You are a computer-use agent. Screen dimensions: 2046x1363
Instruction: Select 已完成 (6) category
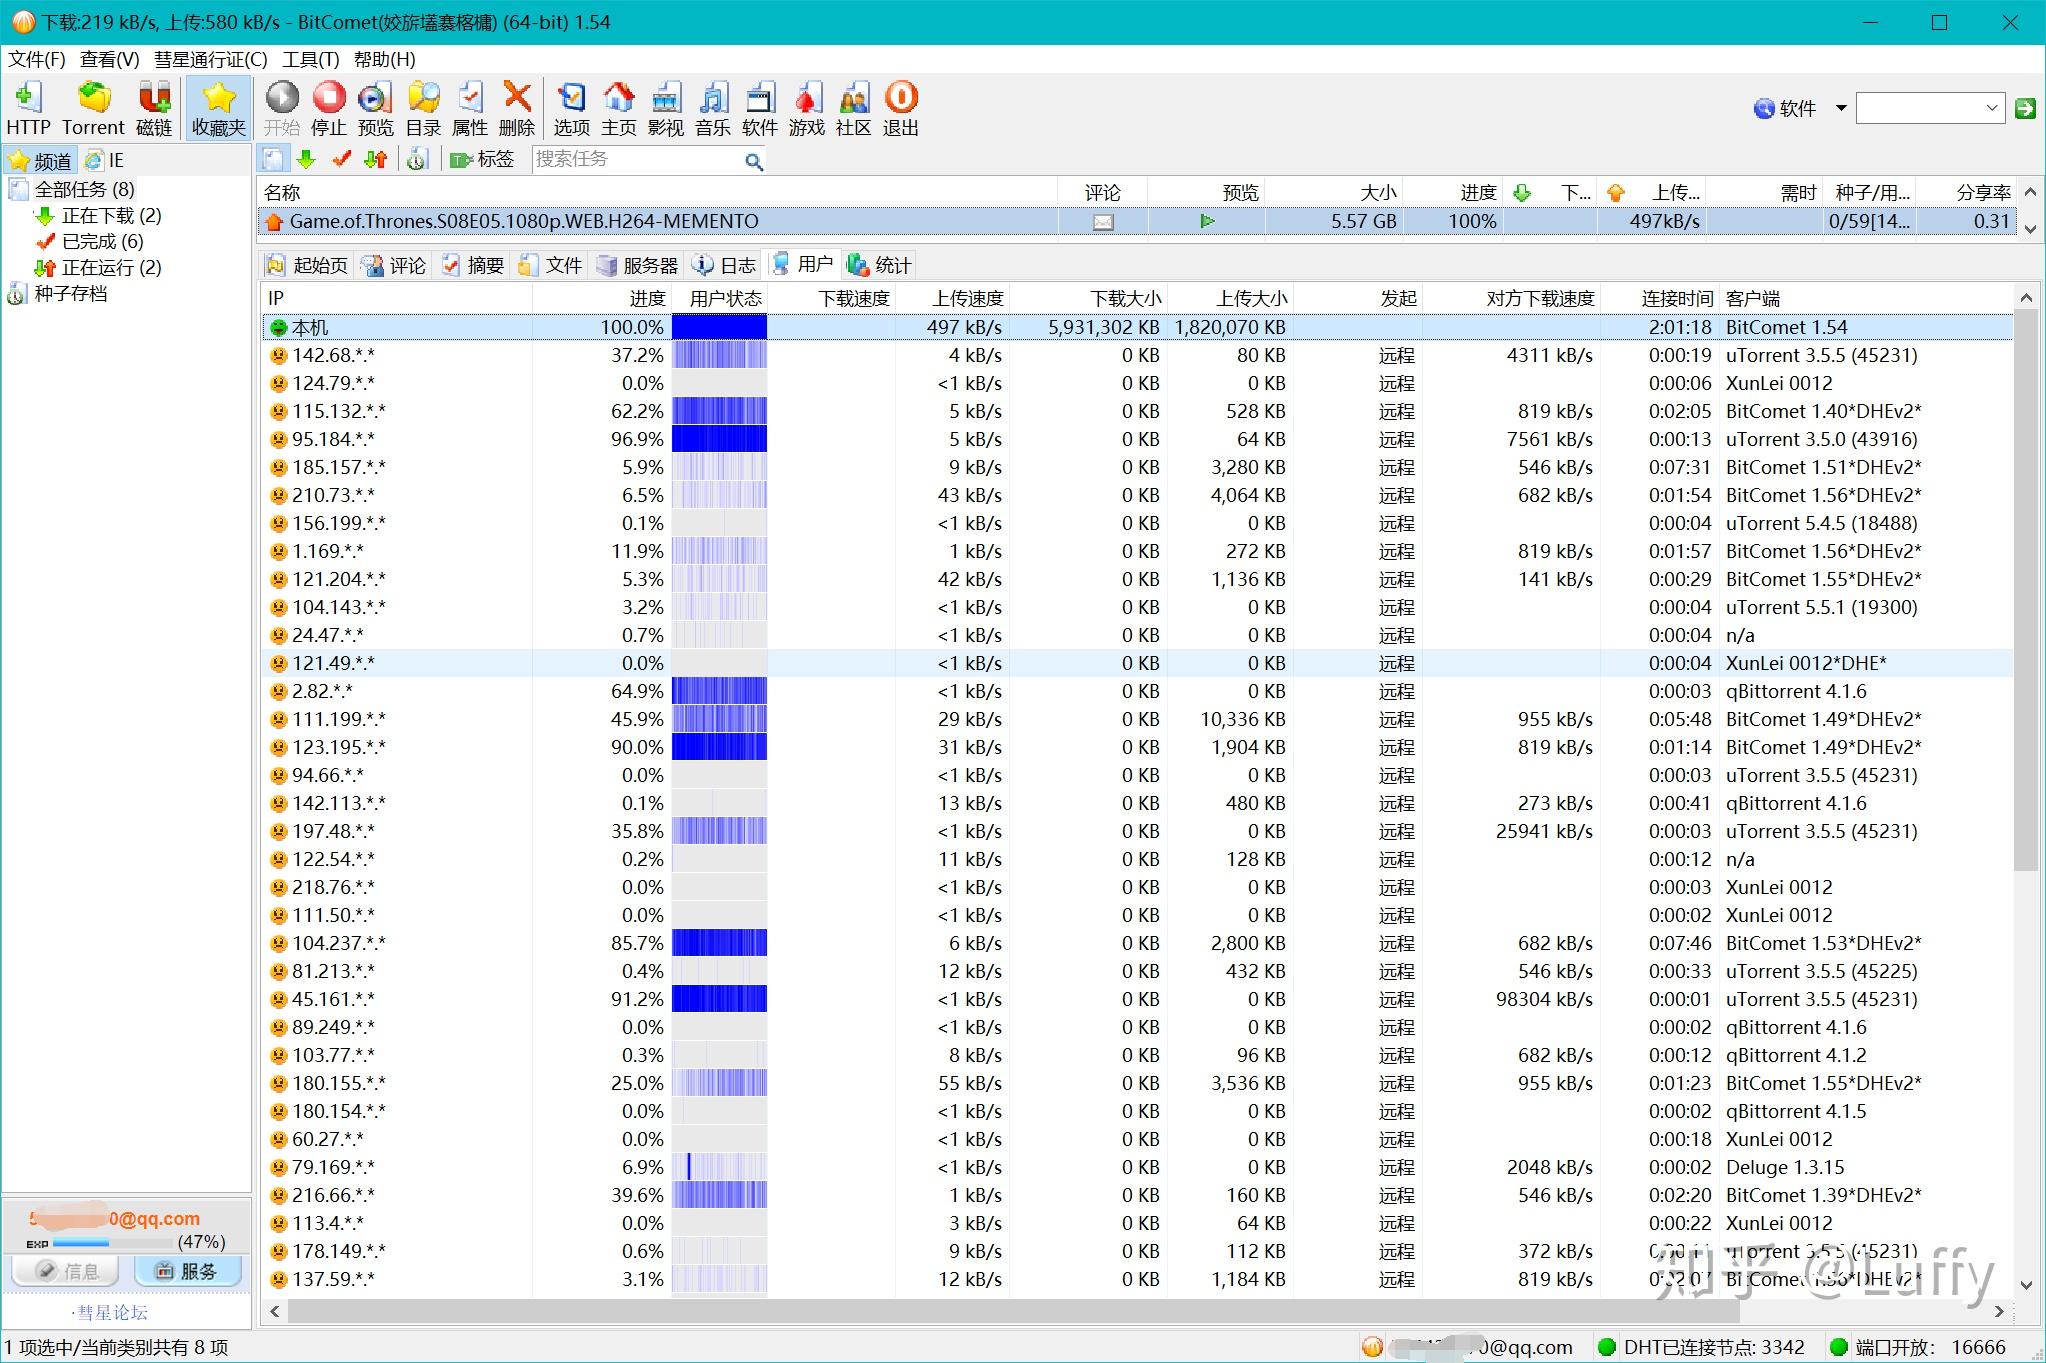tap(102, 241)
